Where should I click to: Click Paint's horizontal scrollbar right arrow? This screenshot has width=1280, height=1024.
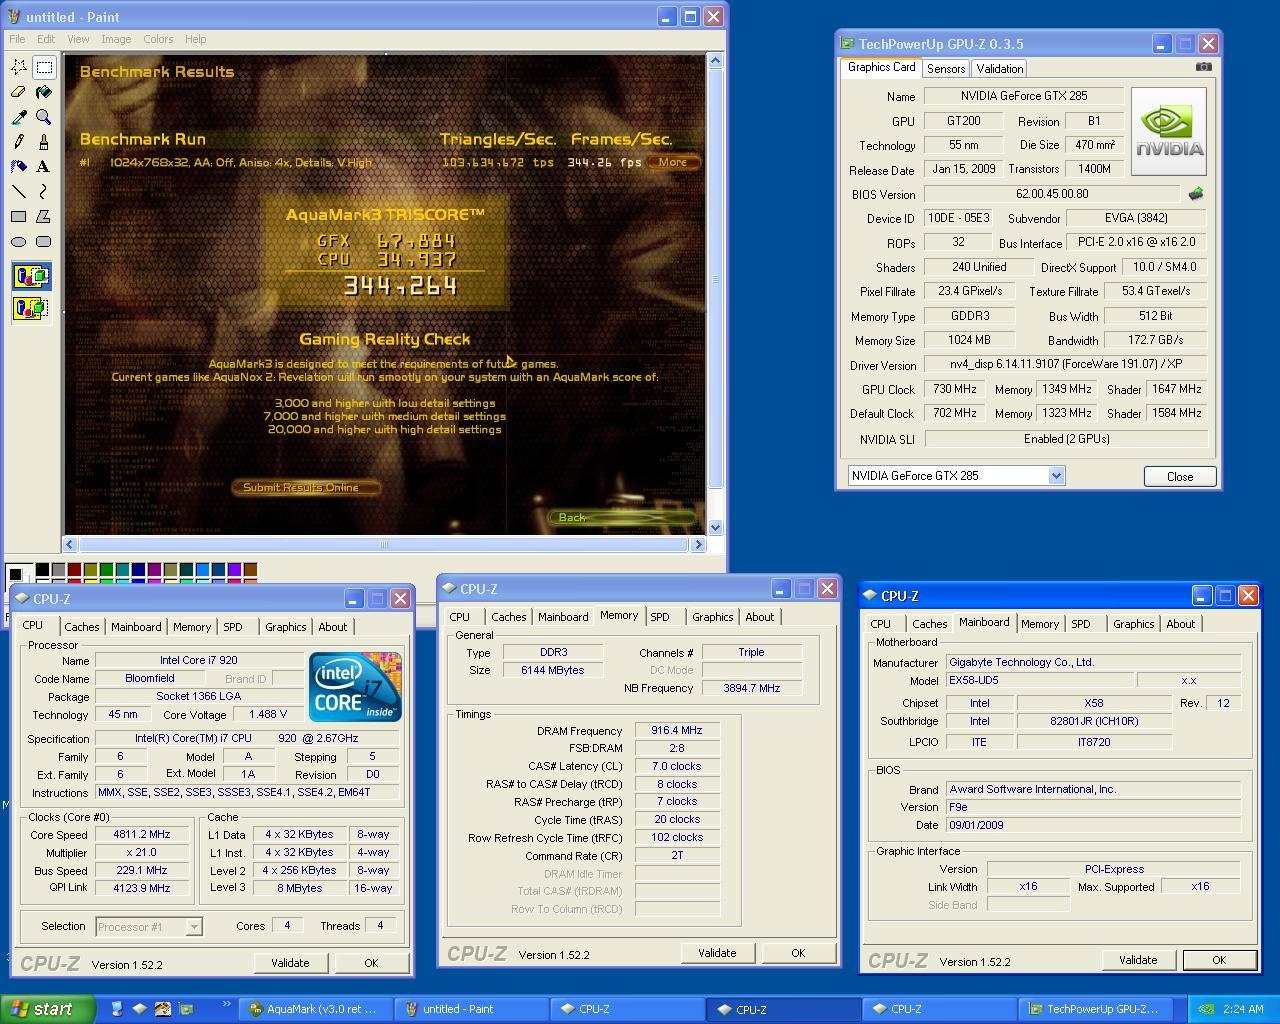point(699,544)
